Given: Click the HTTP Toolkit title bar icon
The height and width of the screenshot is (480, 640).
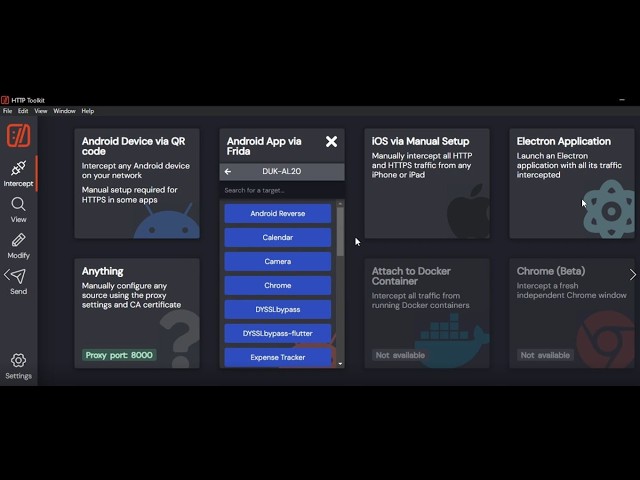Looking at the screenshot, I should point(5,100).
